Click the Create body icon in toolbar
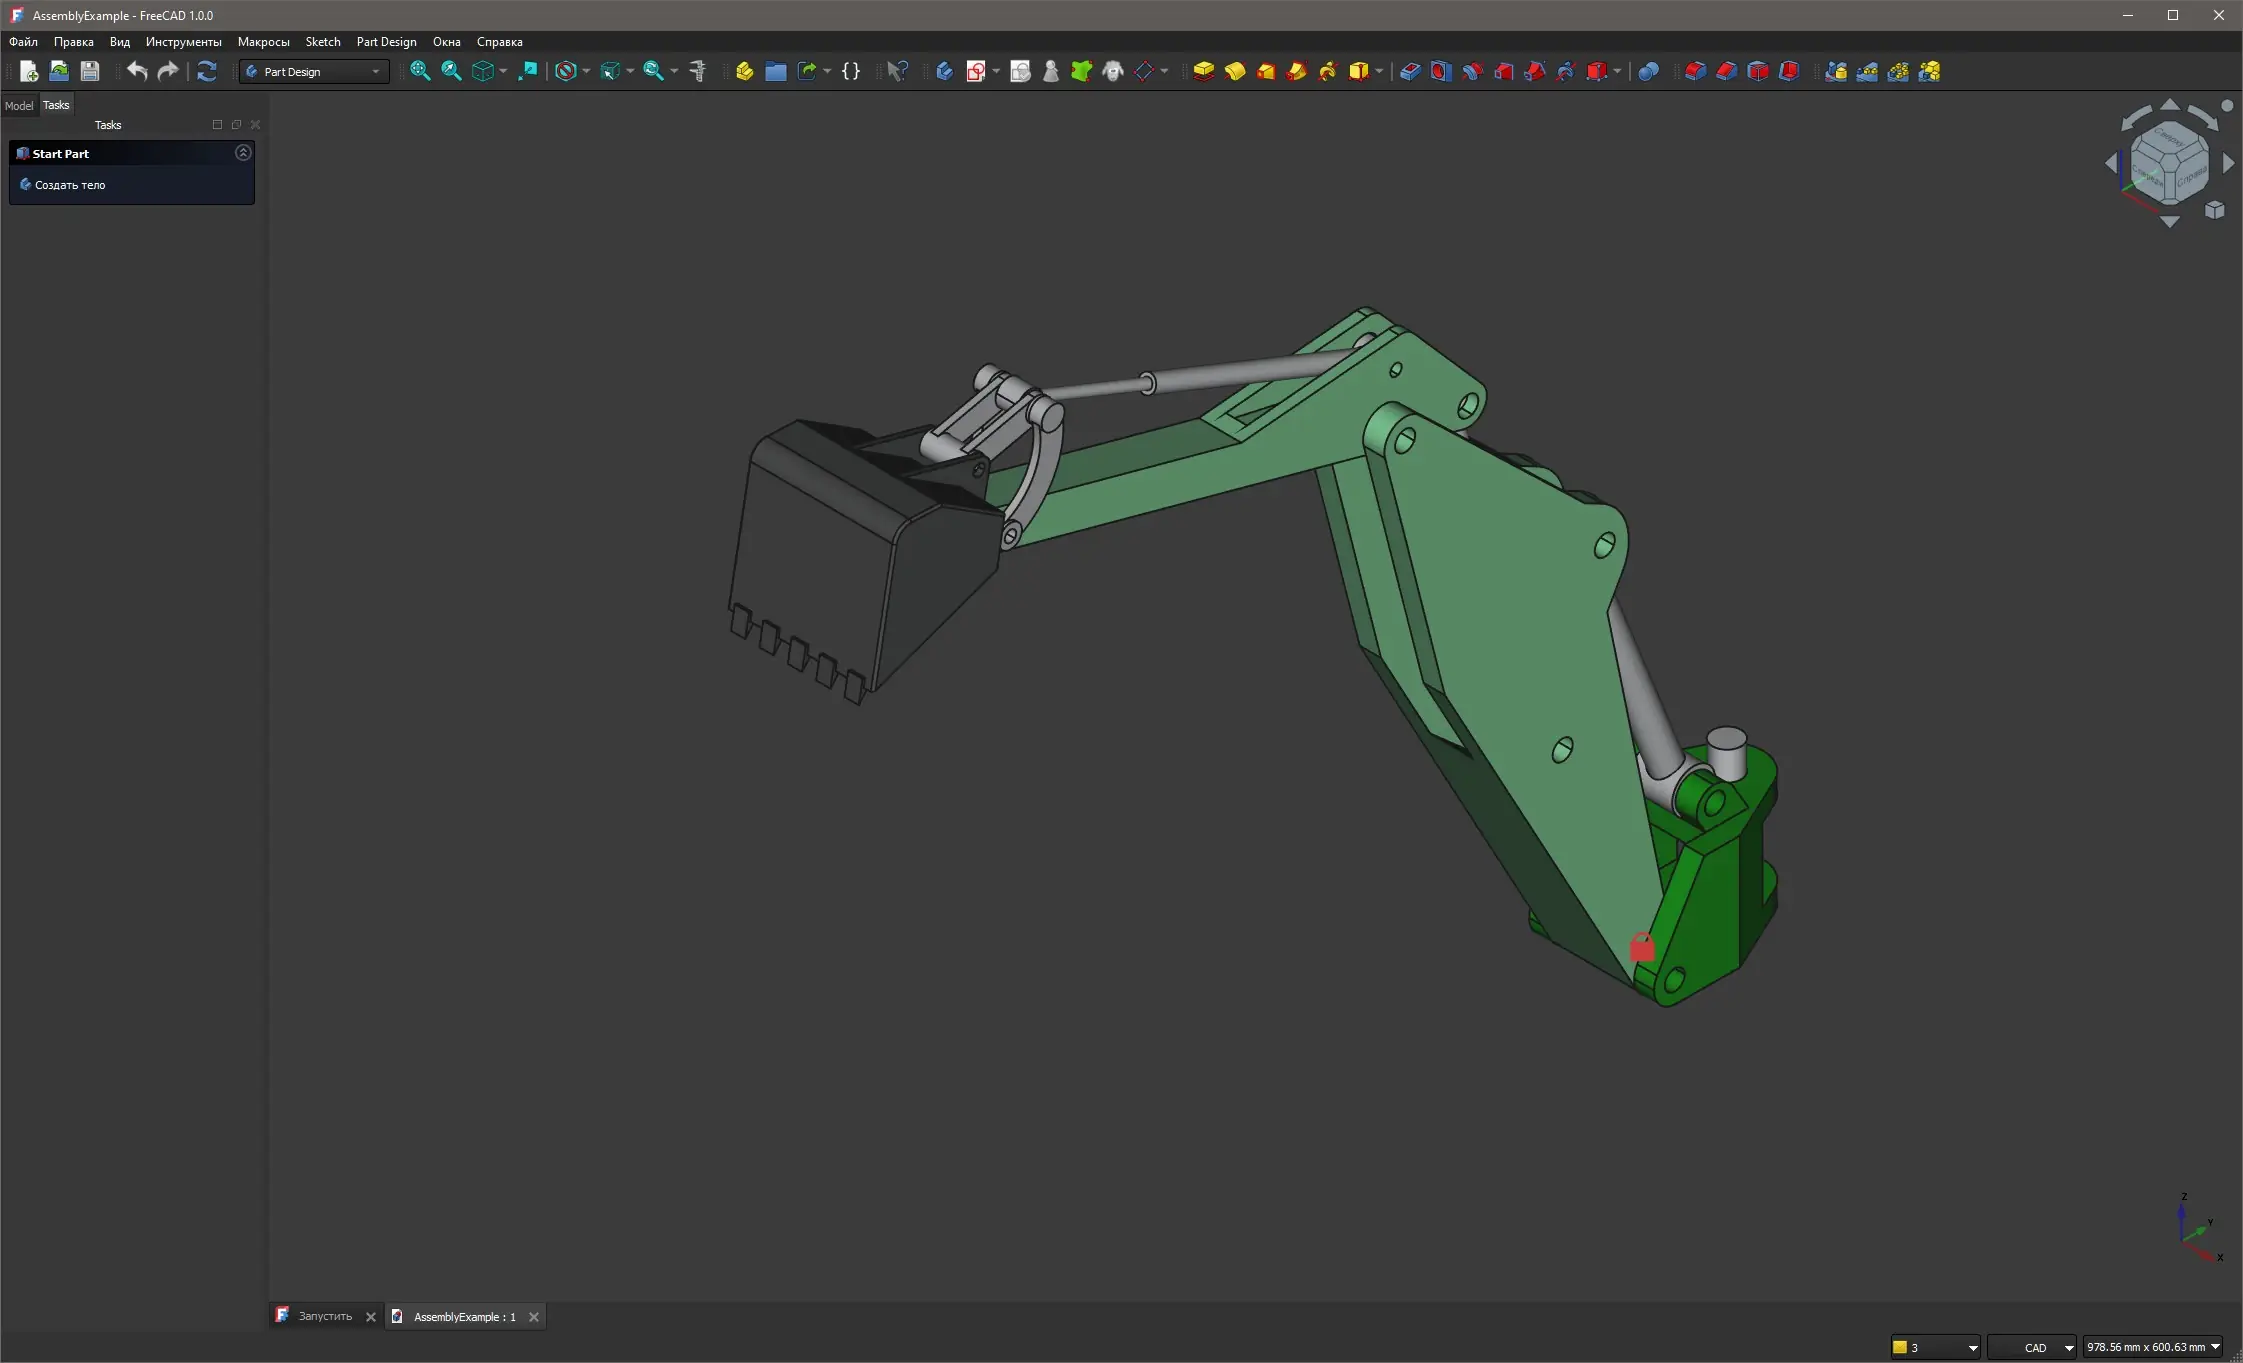Screen dimensions: 2243x1363 944,71
